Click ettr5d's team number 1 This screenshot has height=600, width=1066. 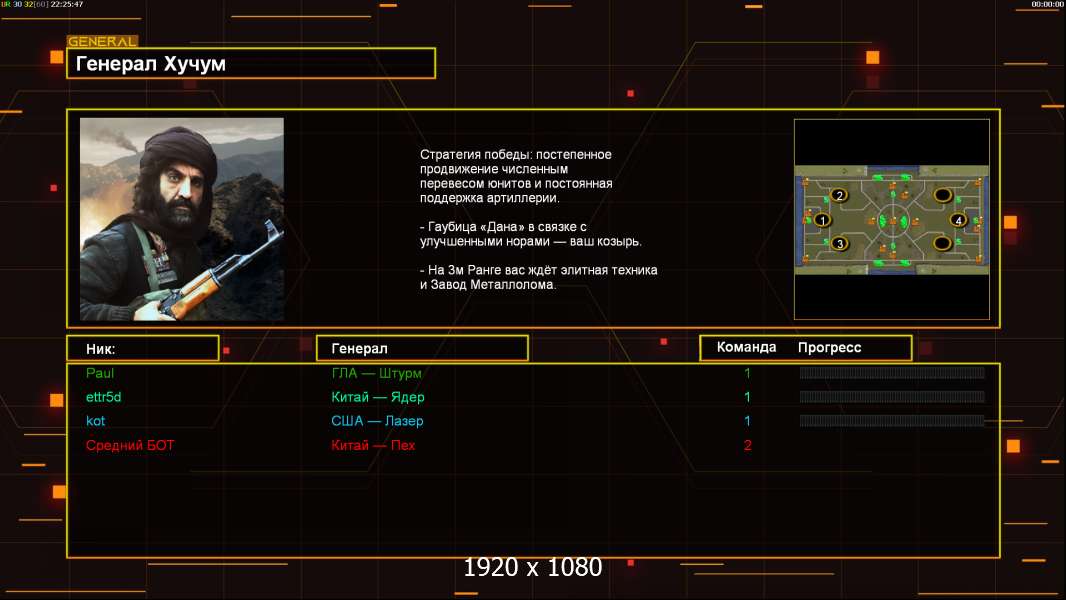(x=747, y=397)
